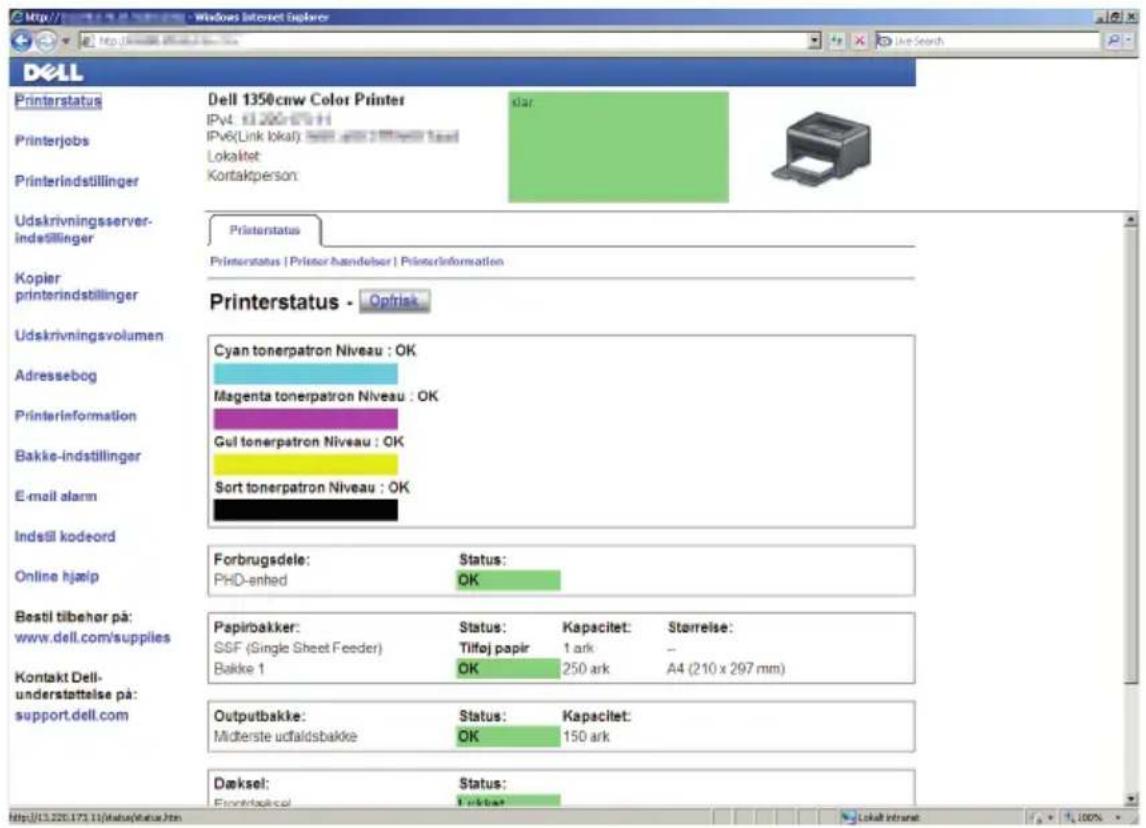The height and width of the screenshot is (828, 1146).
Task: Click the Printerstatus sub-navigation link
Action: [x=245, y=262]
